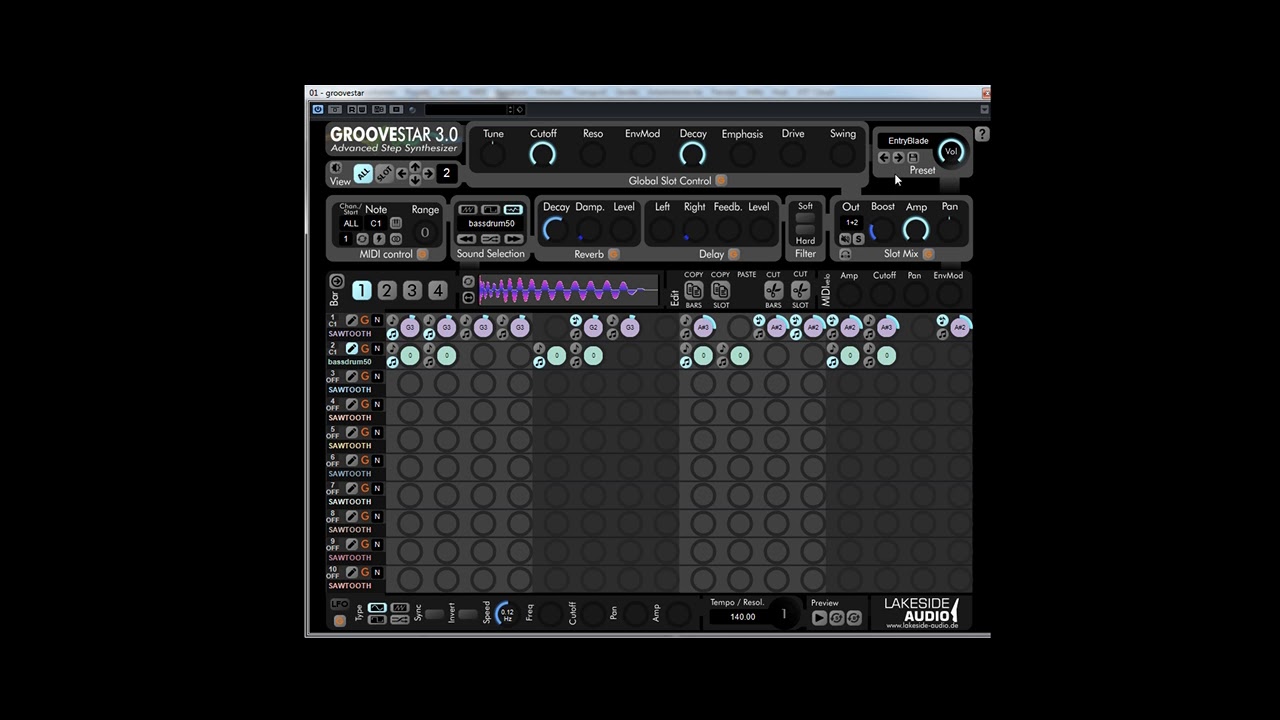
Task: Click the N button on slot 2
Action: point(377,348)
